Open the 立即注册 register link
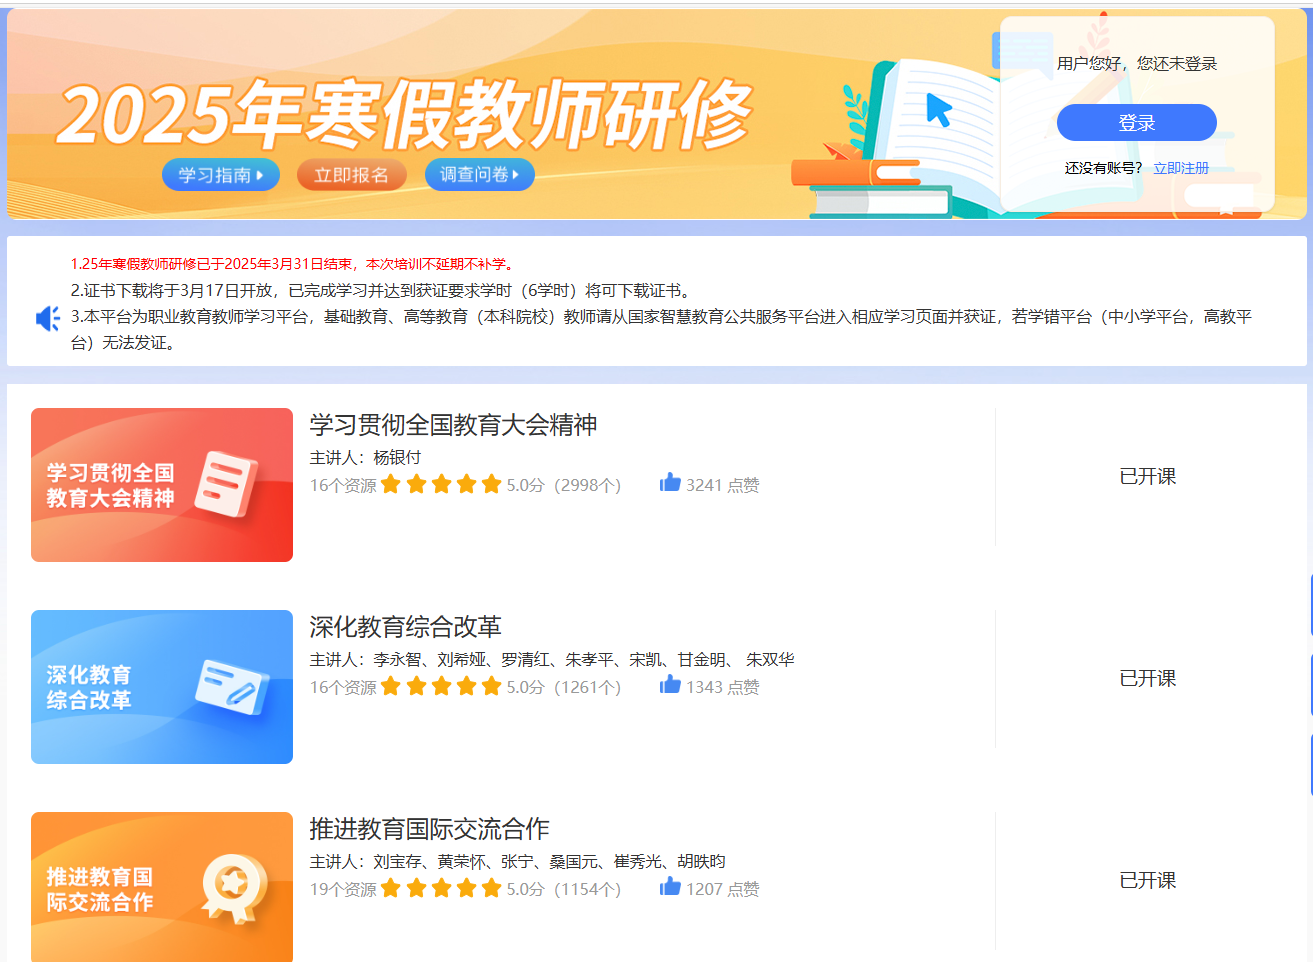 point(1181,168)
